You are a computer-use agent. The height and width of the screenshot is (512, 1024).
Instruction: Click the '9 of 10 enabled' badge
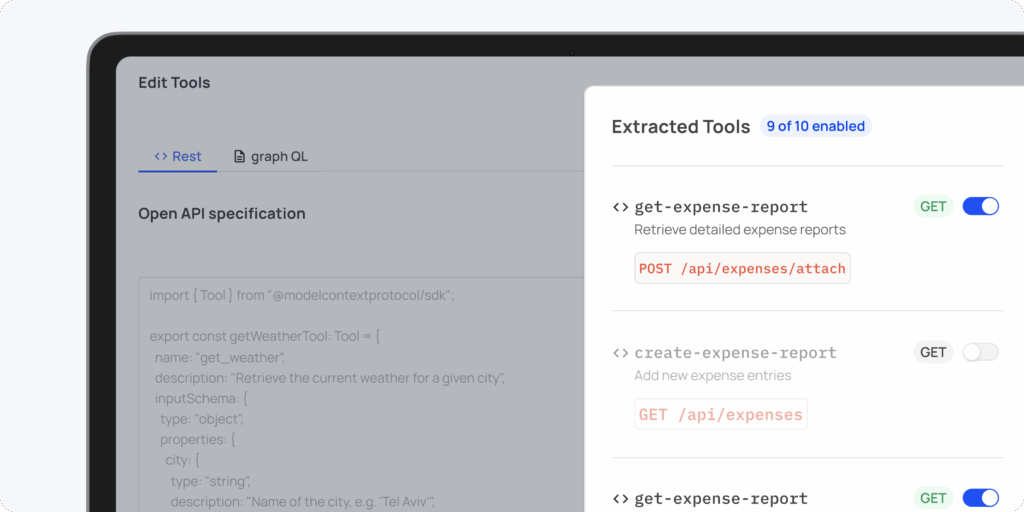pos(815,126)
